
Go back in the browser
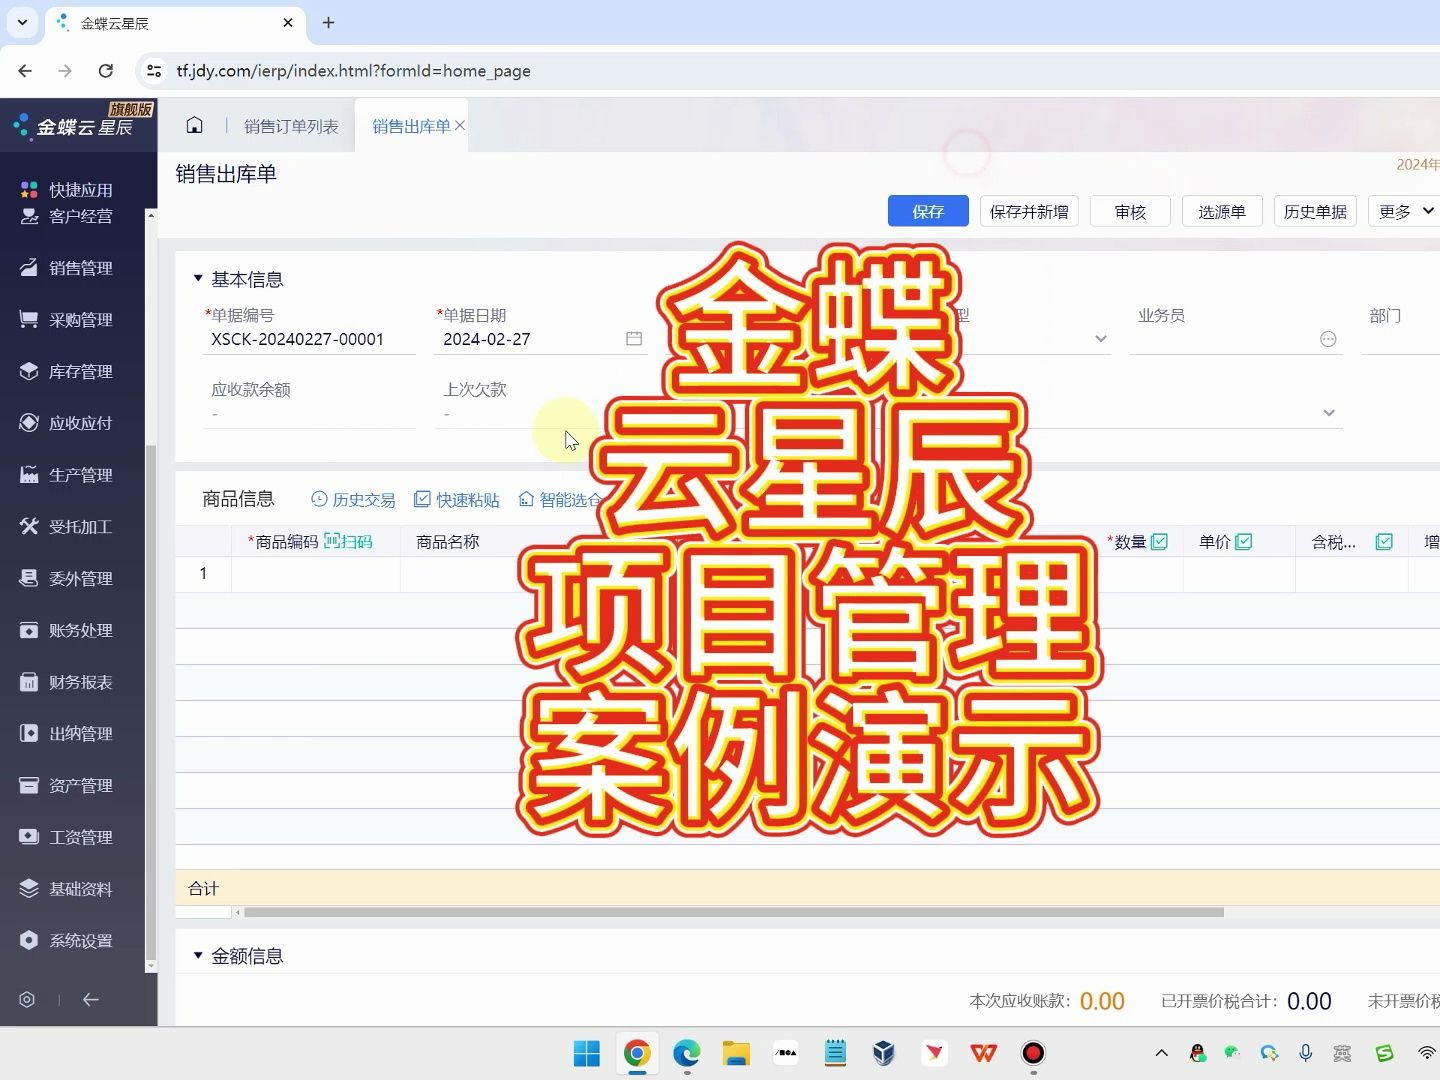coord(25,71)
